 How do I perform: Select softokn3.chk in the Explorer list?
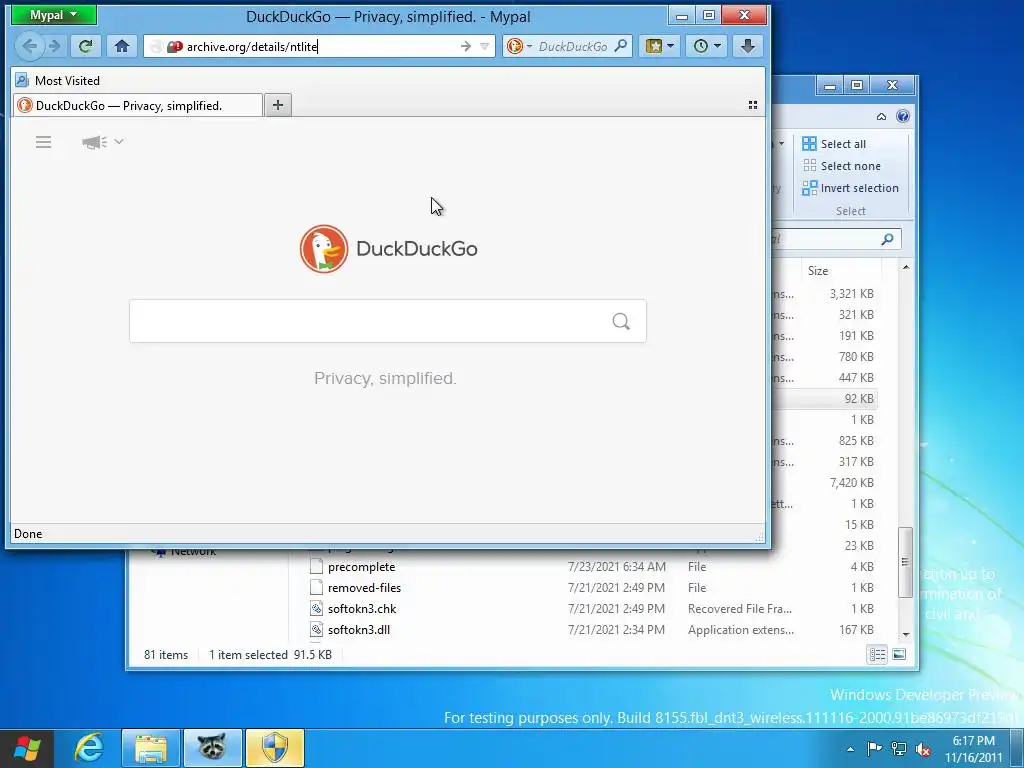tap(362, 609)
